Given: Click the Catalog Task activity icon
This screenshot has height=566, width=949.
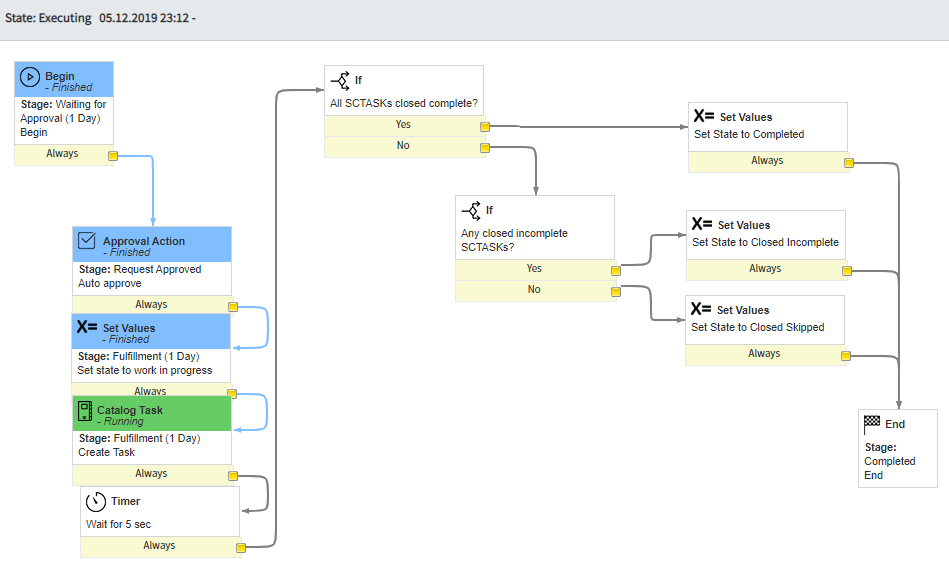Looking at the screenshot, I should pos(83,410).
